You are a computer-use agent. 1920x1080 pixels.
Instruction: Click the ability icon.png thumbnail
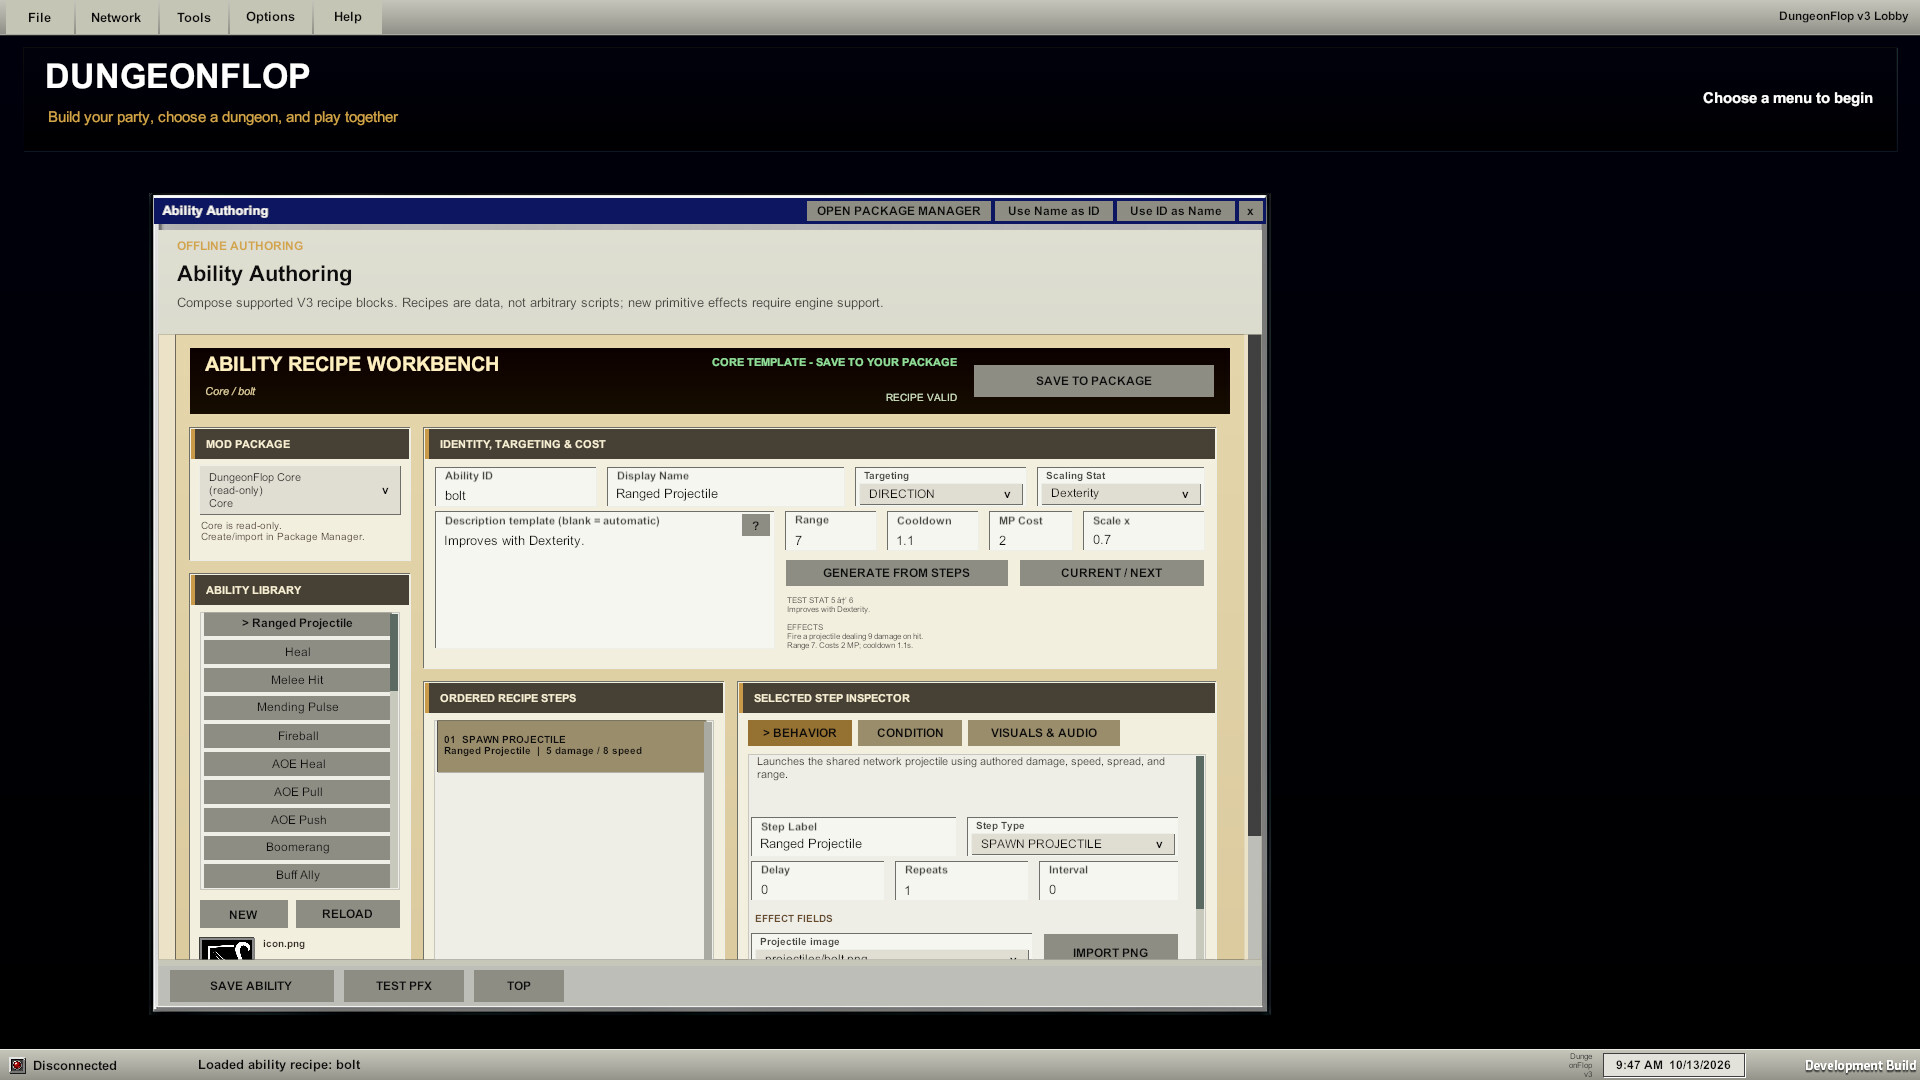pos(227,948)
